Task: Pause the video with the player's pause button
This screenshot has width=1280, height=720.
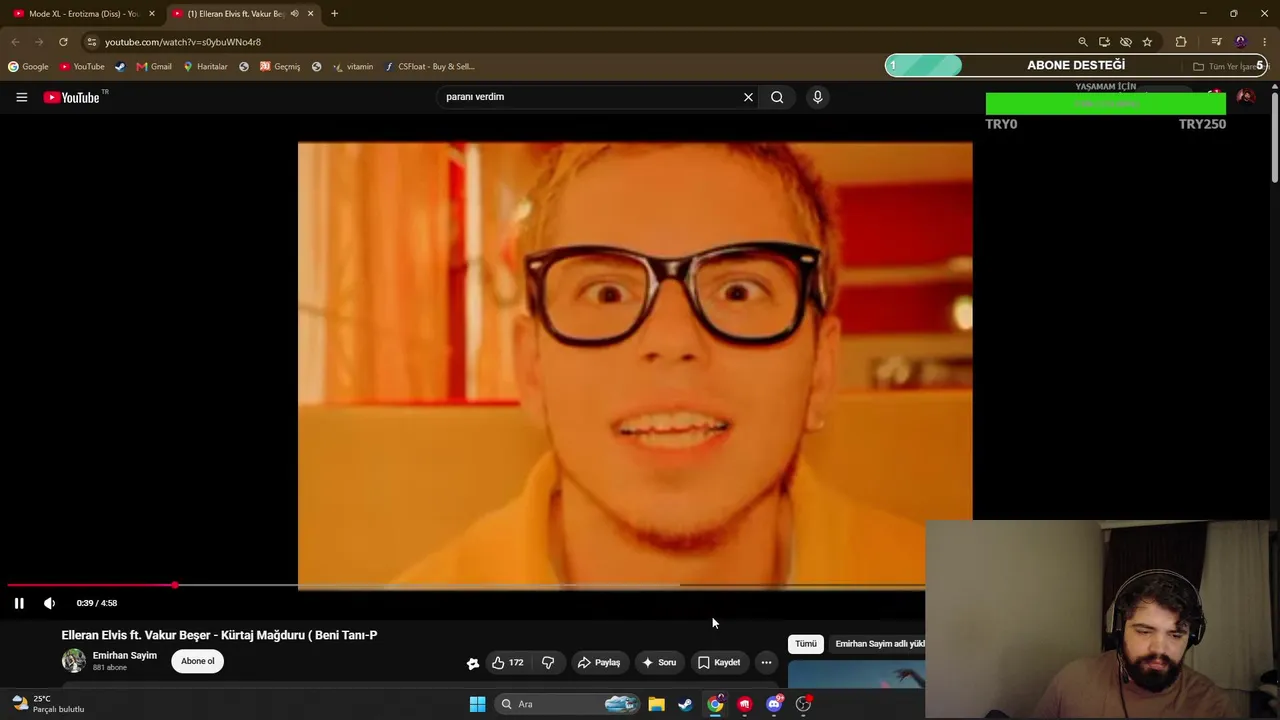Action: click(19, 603)
